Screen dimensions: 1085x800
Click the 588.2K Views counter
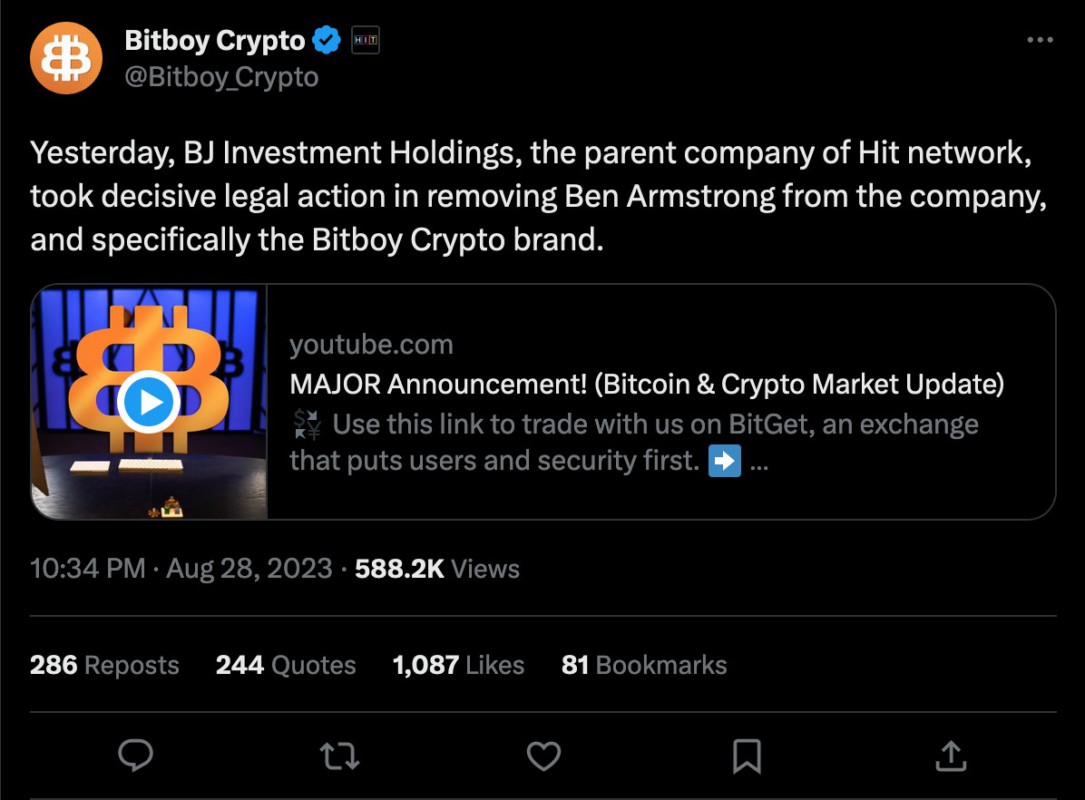coord(435,568)
